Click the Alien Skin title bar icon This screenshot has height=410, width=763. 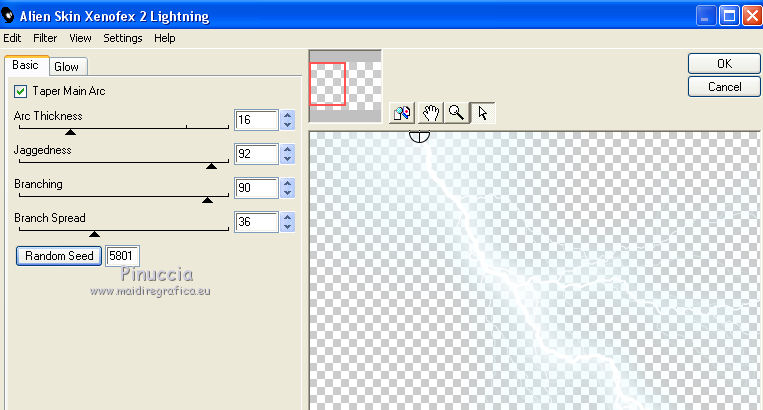pyautogui.click(x=8, y=16)
